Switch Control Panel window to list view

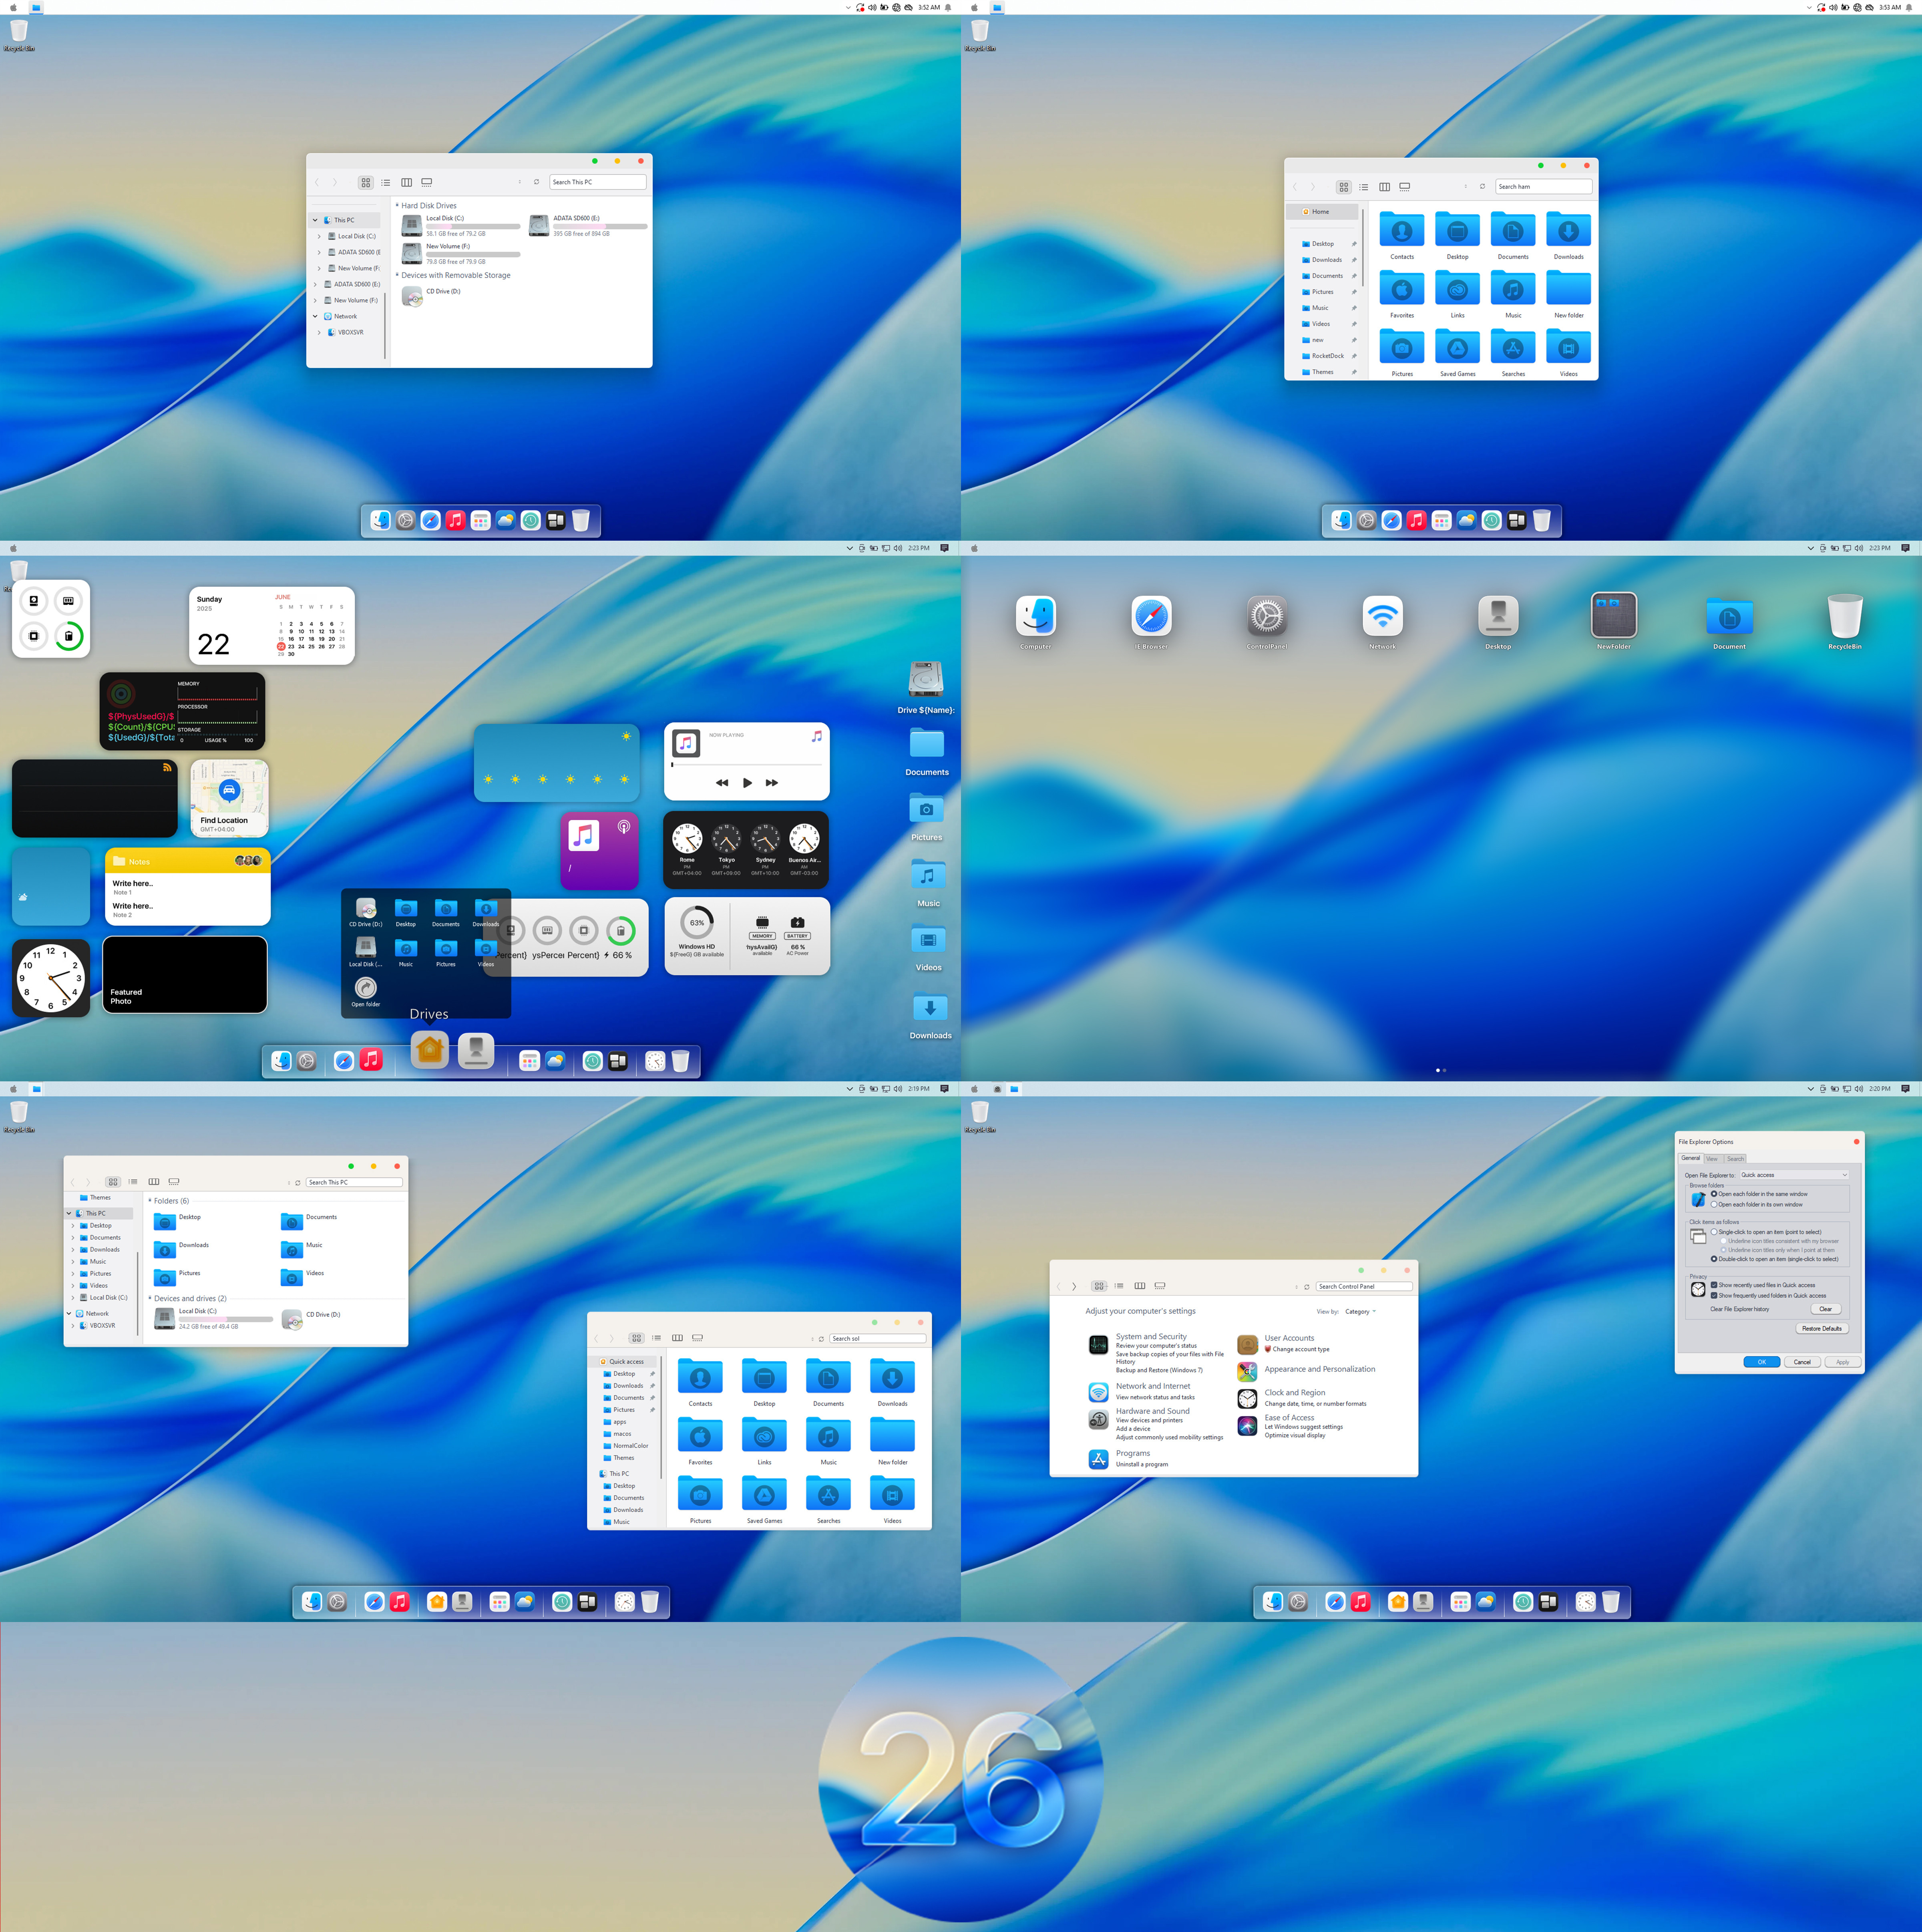(1119, 1286)
